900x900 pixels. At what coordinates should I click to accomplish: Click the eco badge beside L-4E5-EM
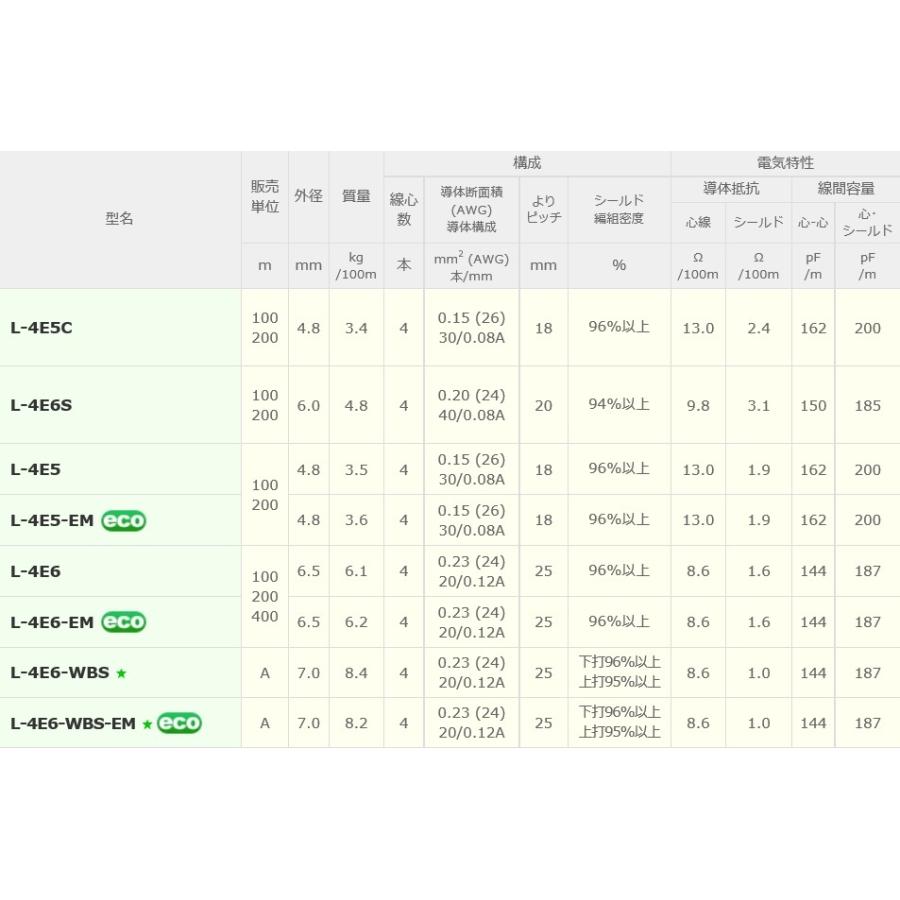tap(123, 520)
